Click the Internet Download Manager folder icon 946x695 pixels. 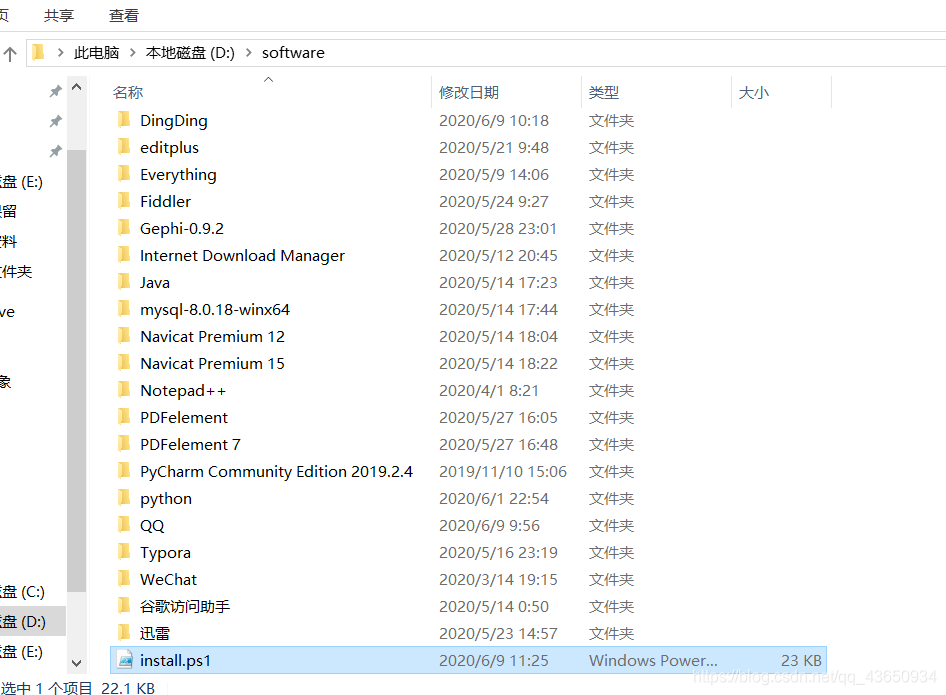124,255
